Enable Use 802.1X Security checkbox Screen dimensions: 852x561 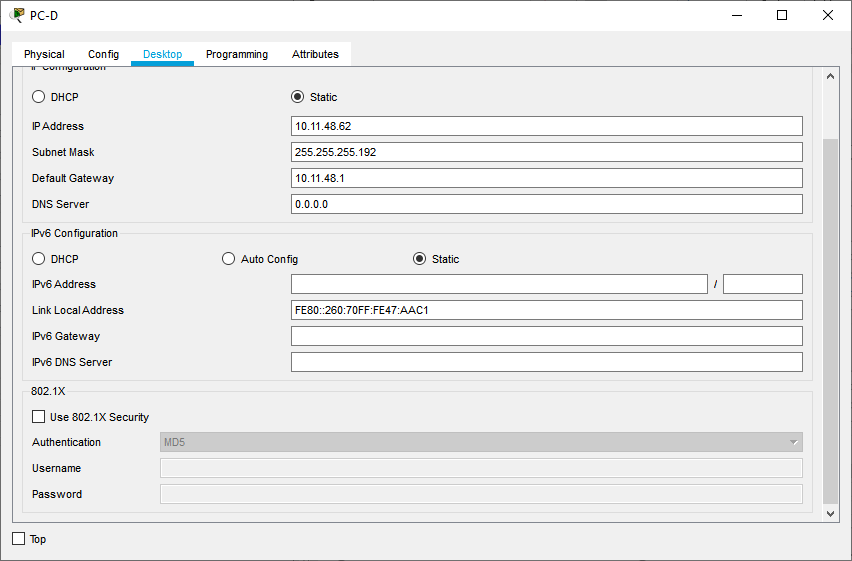coord(39,417)
